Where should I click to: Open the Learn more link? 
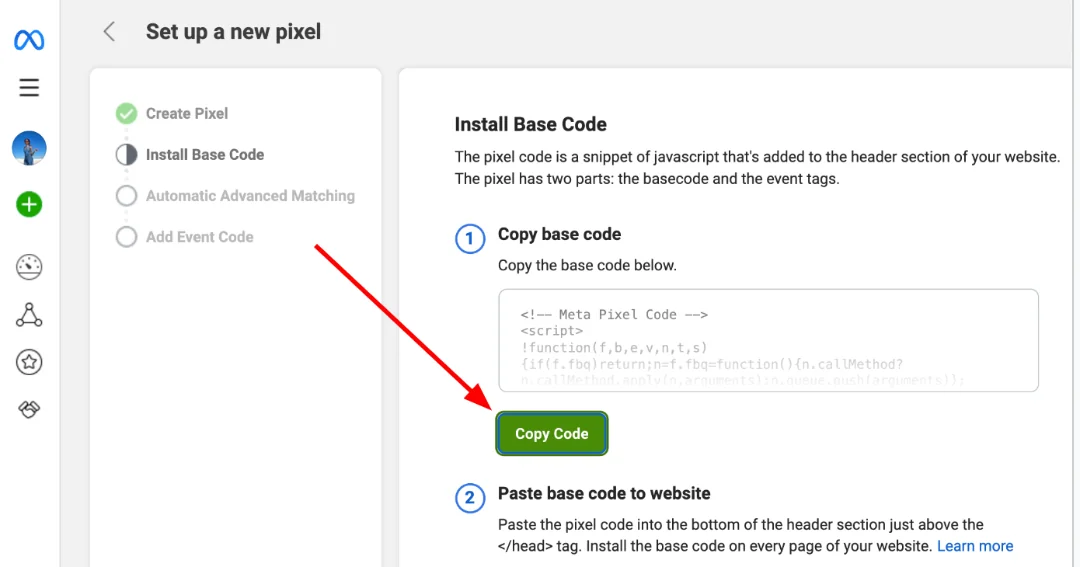(x=975, y=546)
